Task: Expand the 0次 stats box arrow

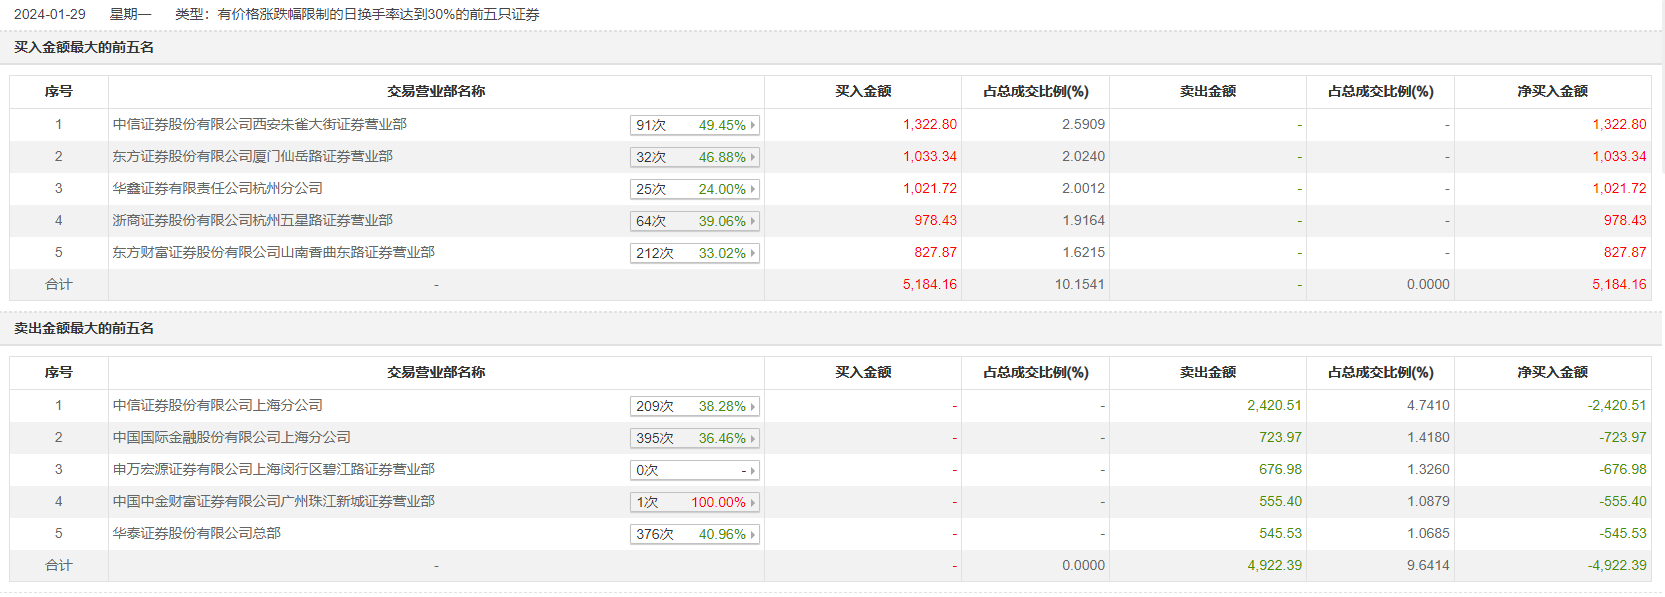Action: pos(752,470)
